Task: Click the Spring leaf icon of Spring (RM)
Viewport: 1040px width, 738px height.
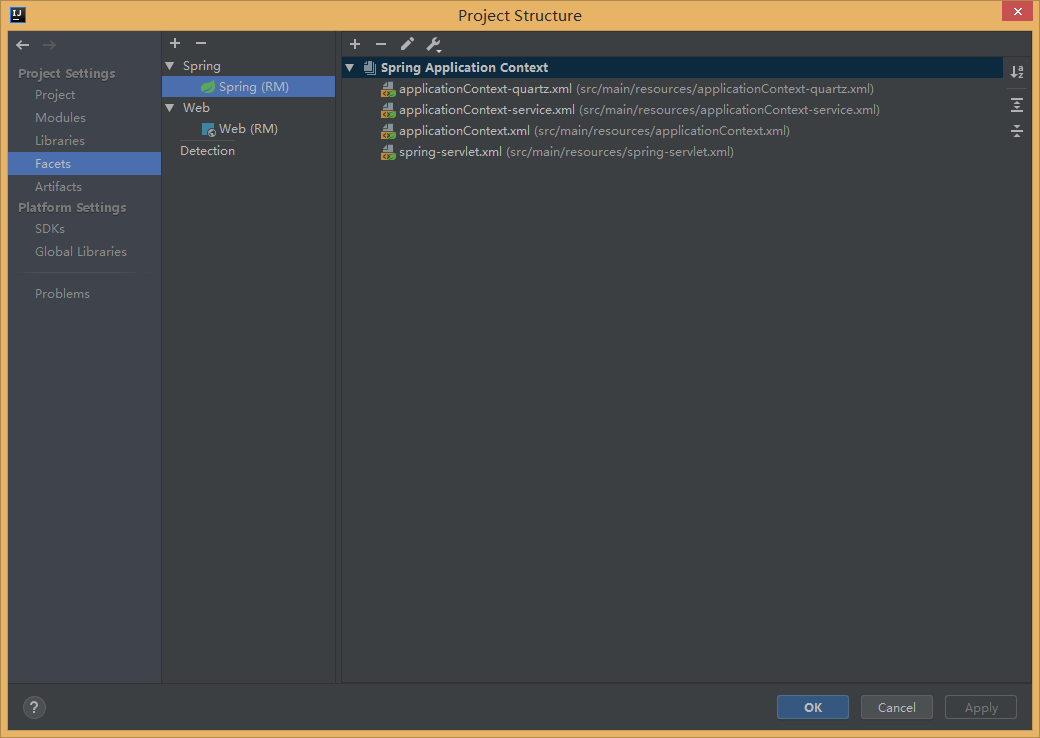Action: click(208, 87)
